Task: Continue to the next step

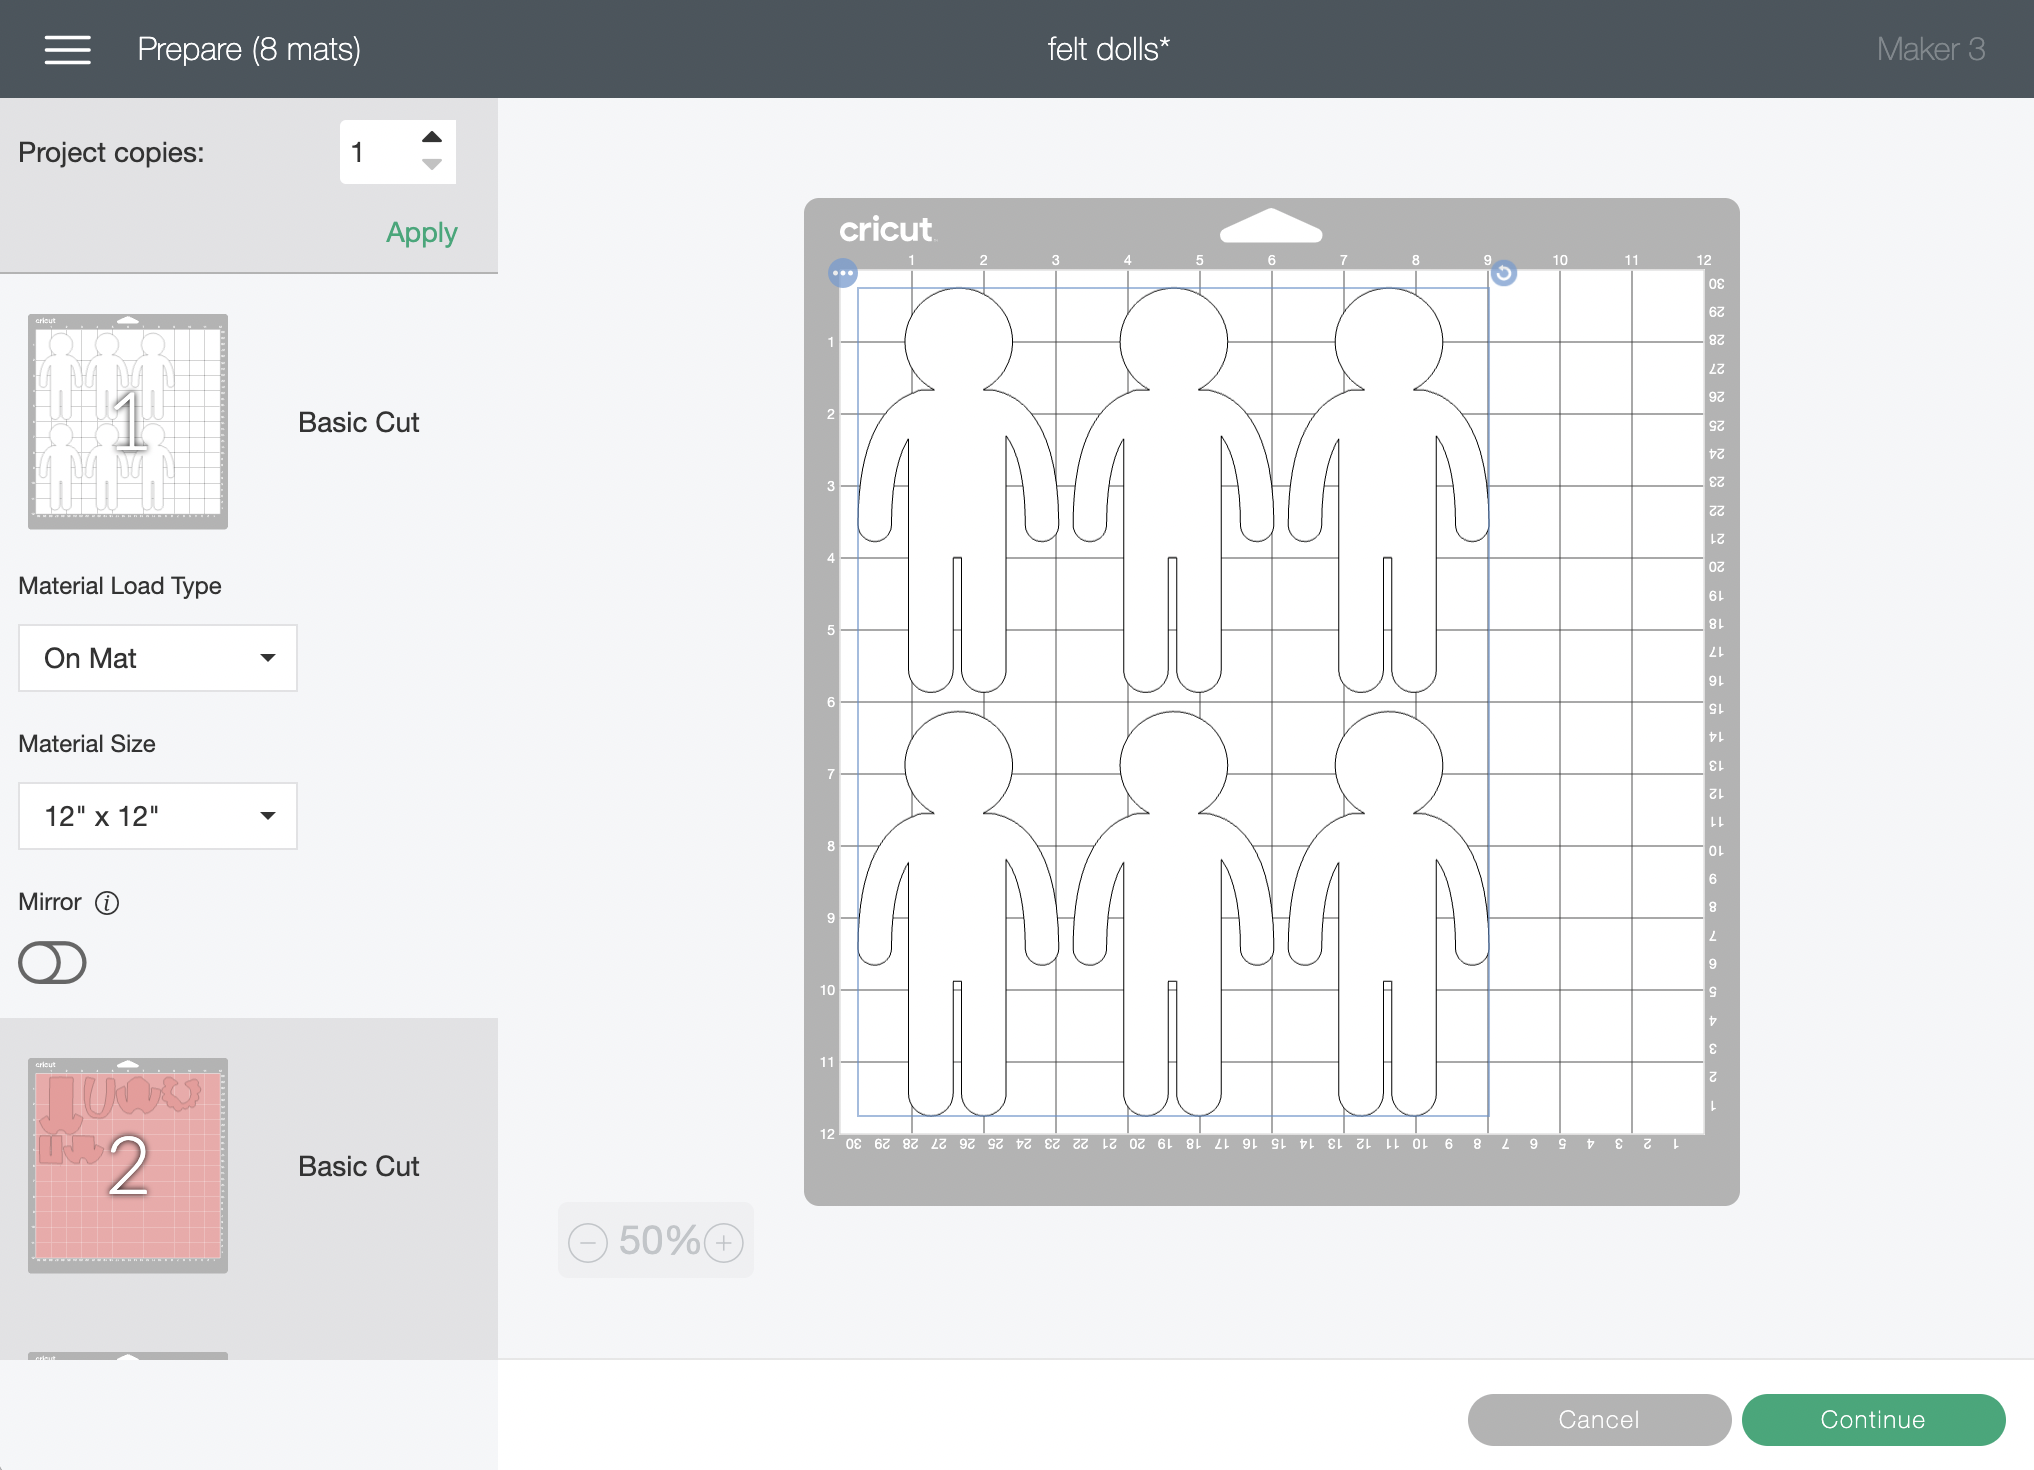Action: point(1873,1420)
